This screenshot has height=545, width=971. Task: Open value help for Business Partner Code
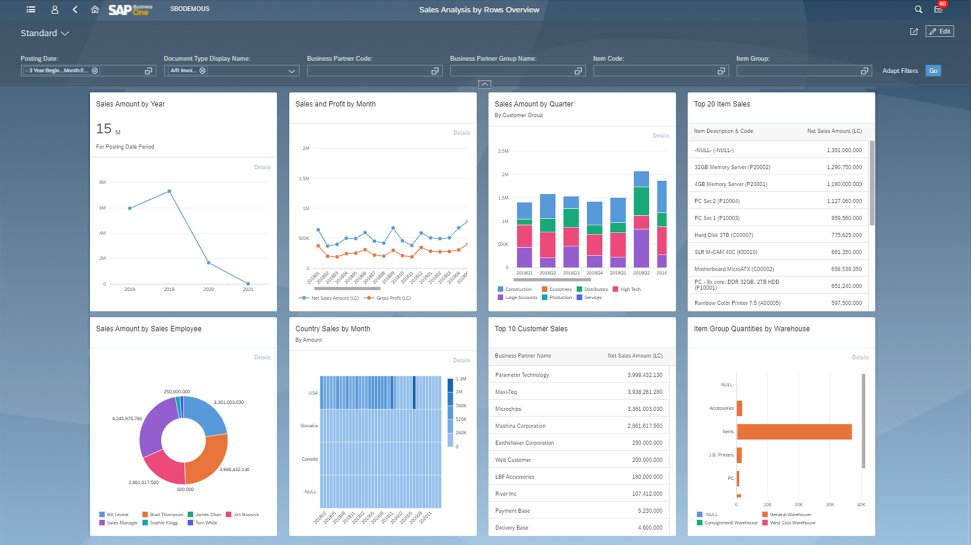tap(435, 71)
